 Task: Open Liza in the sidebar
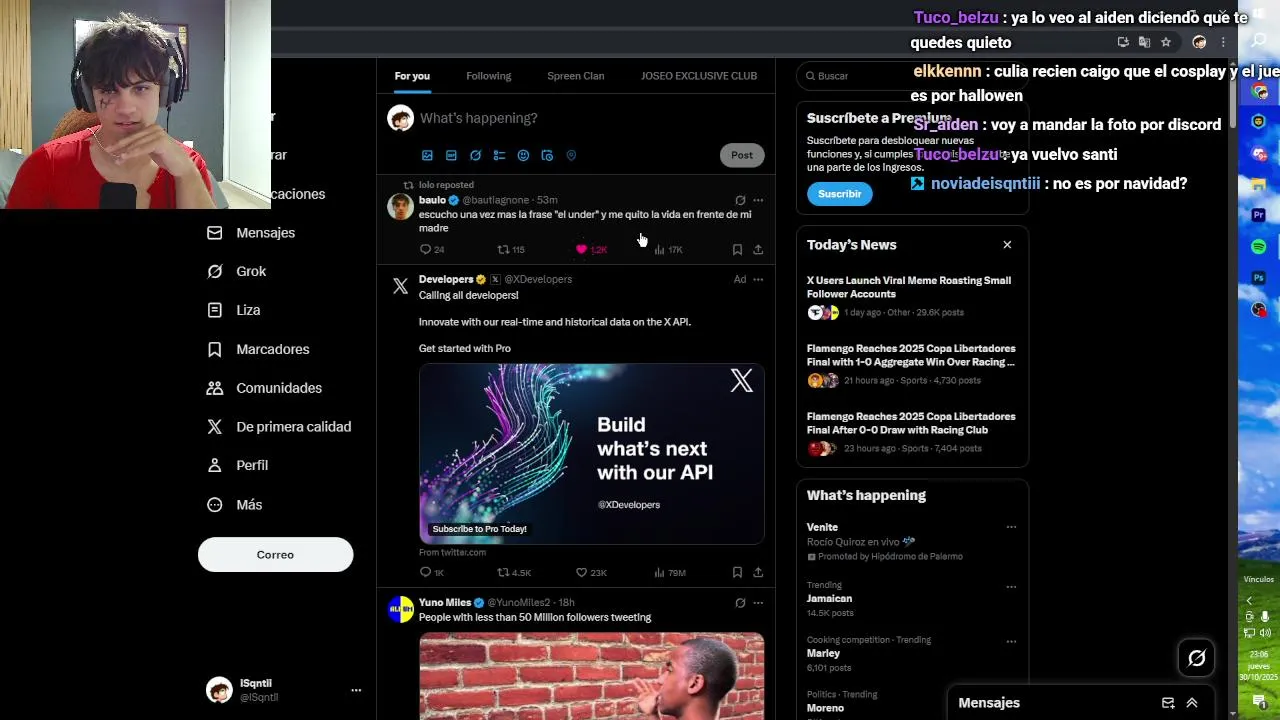[234, 310]
